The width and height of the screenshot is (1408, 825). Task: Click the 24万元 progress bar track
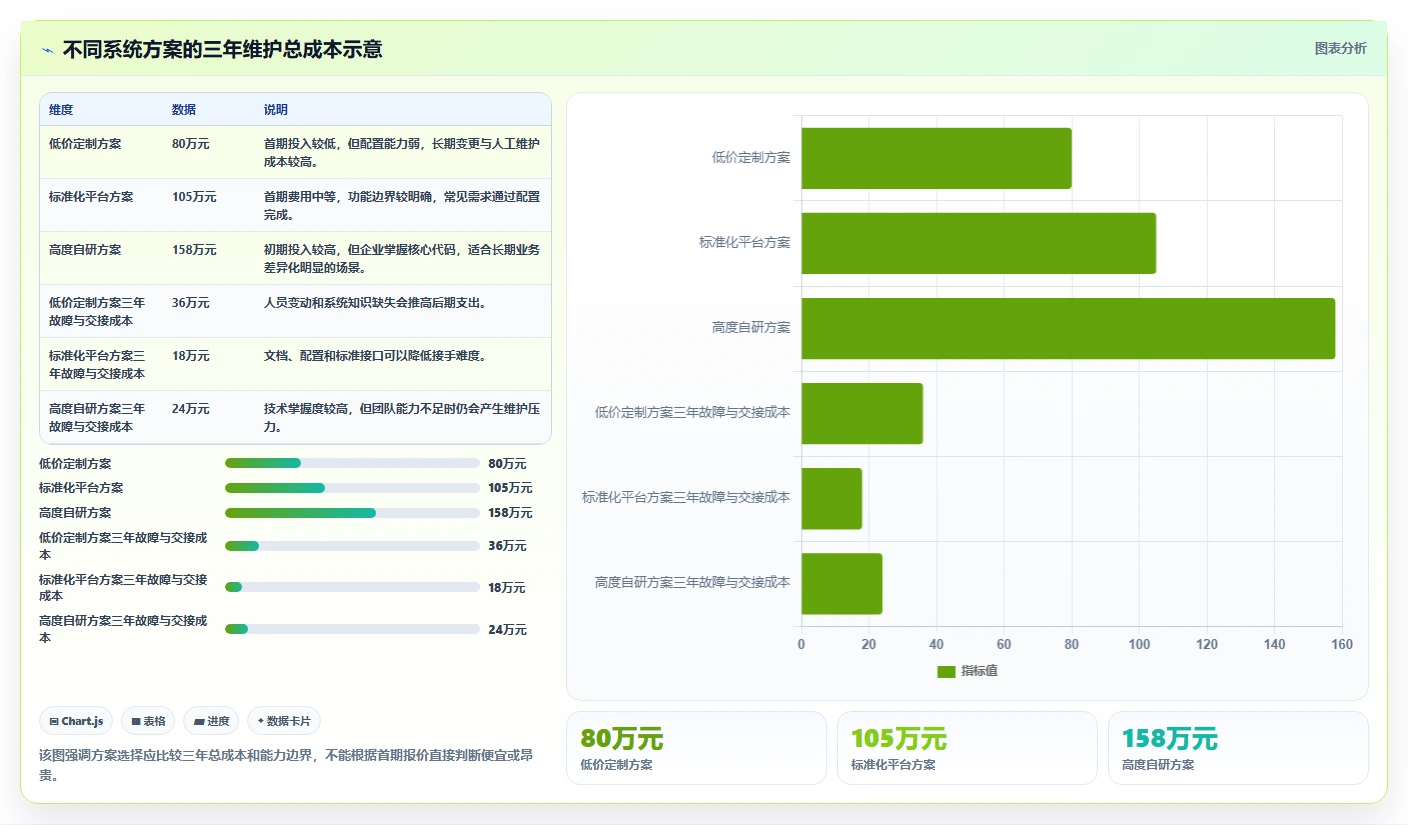(x=352, y=629)
